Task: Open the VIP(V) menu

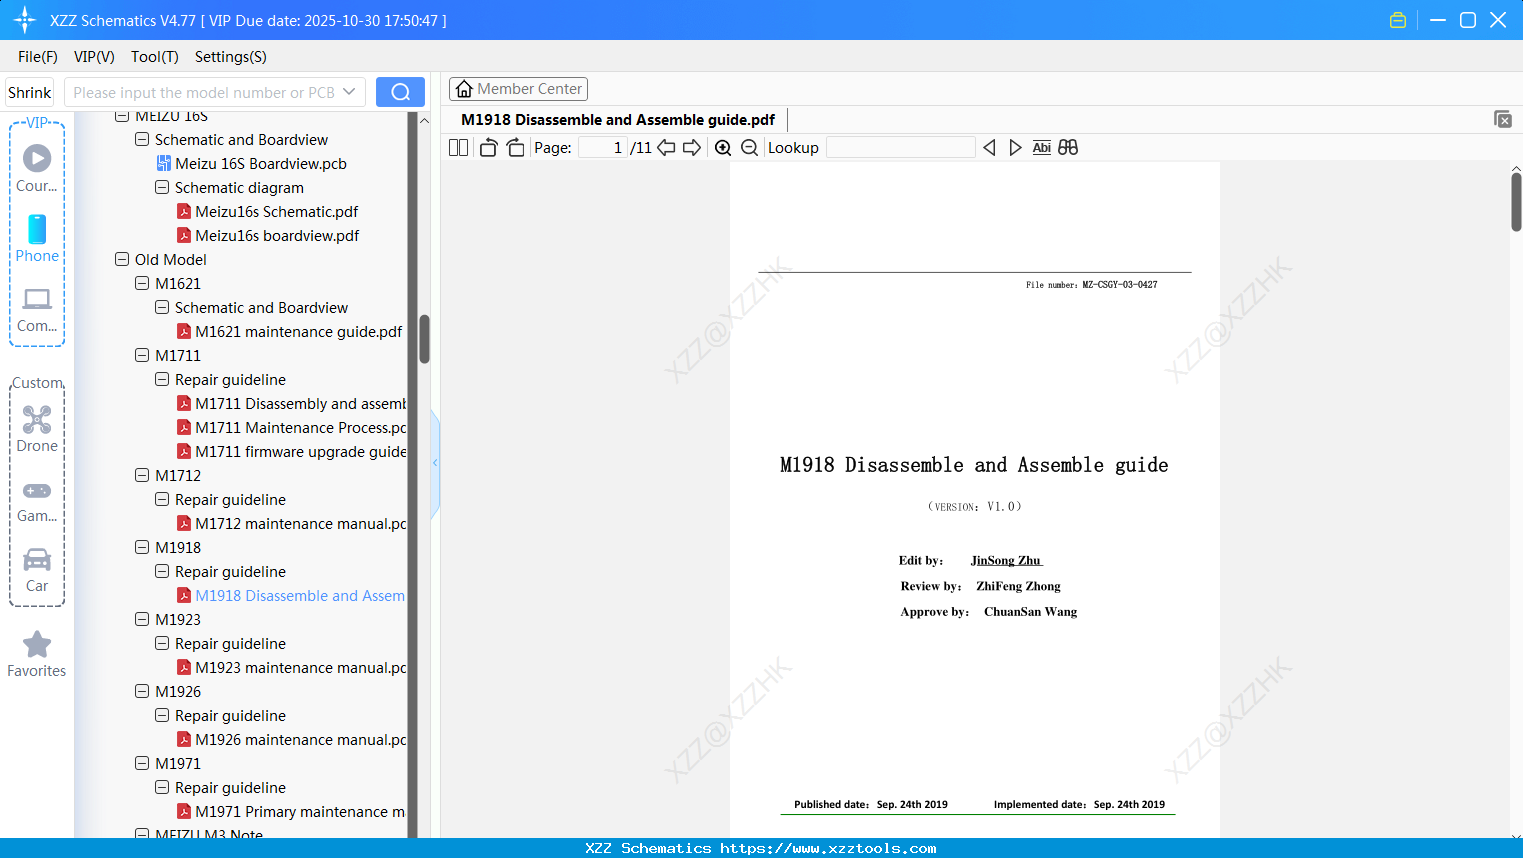Action: [x=94, y=57]
